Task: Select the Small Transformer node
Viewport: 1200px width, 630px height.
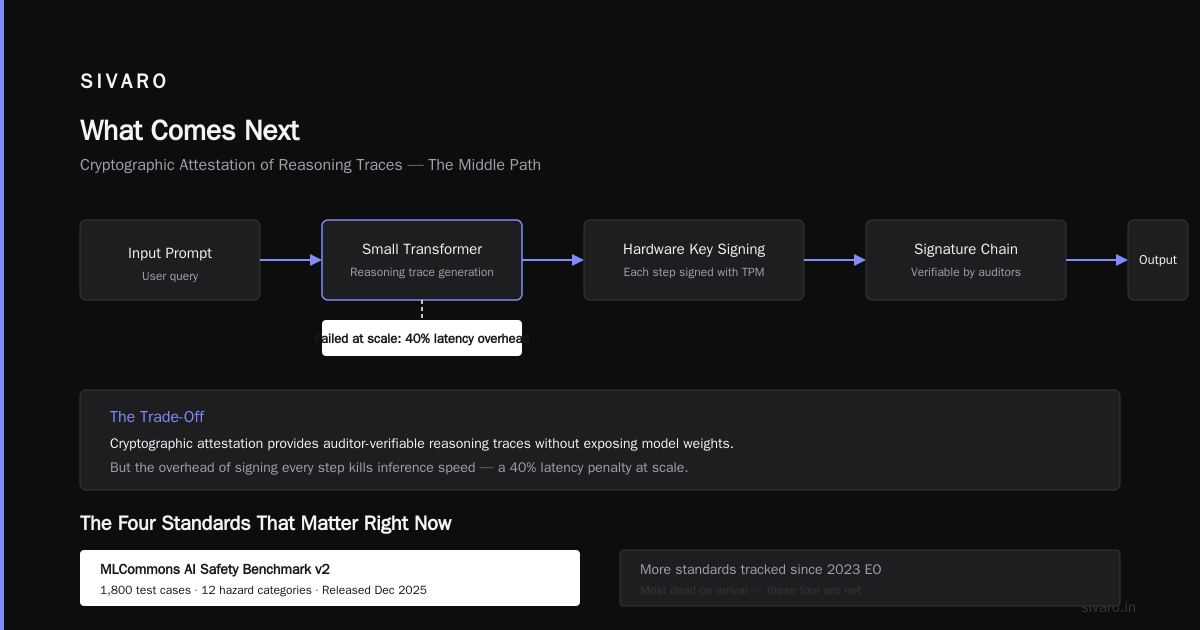Action: point(422,260)
